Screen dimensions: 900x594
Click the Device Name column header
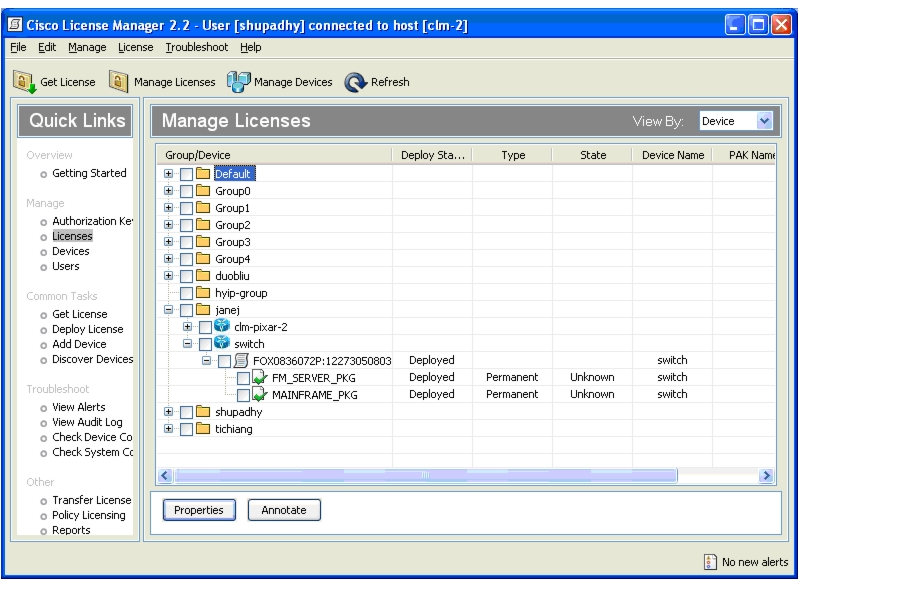pyautogui.click(x=673, y=155)
